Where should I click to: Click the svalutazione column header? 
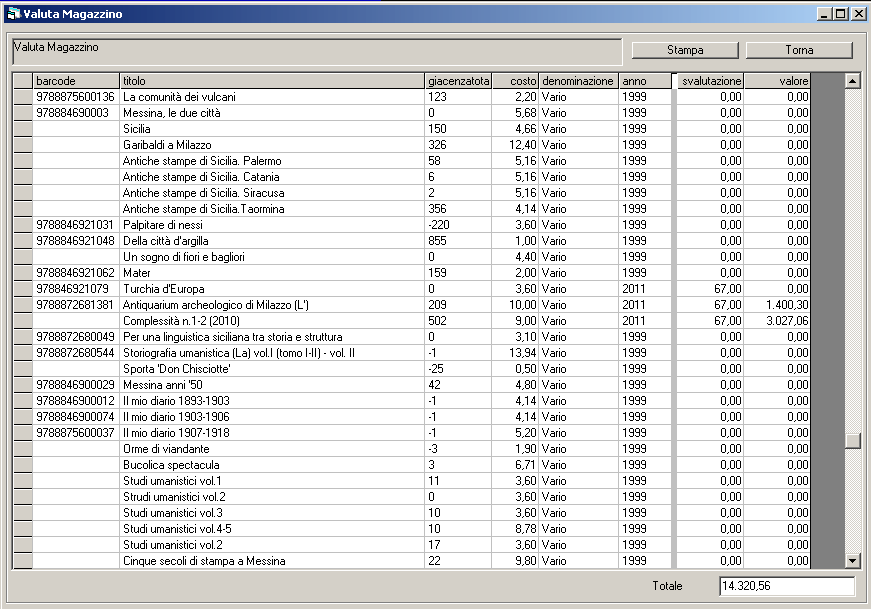(x=710, y=81)
